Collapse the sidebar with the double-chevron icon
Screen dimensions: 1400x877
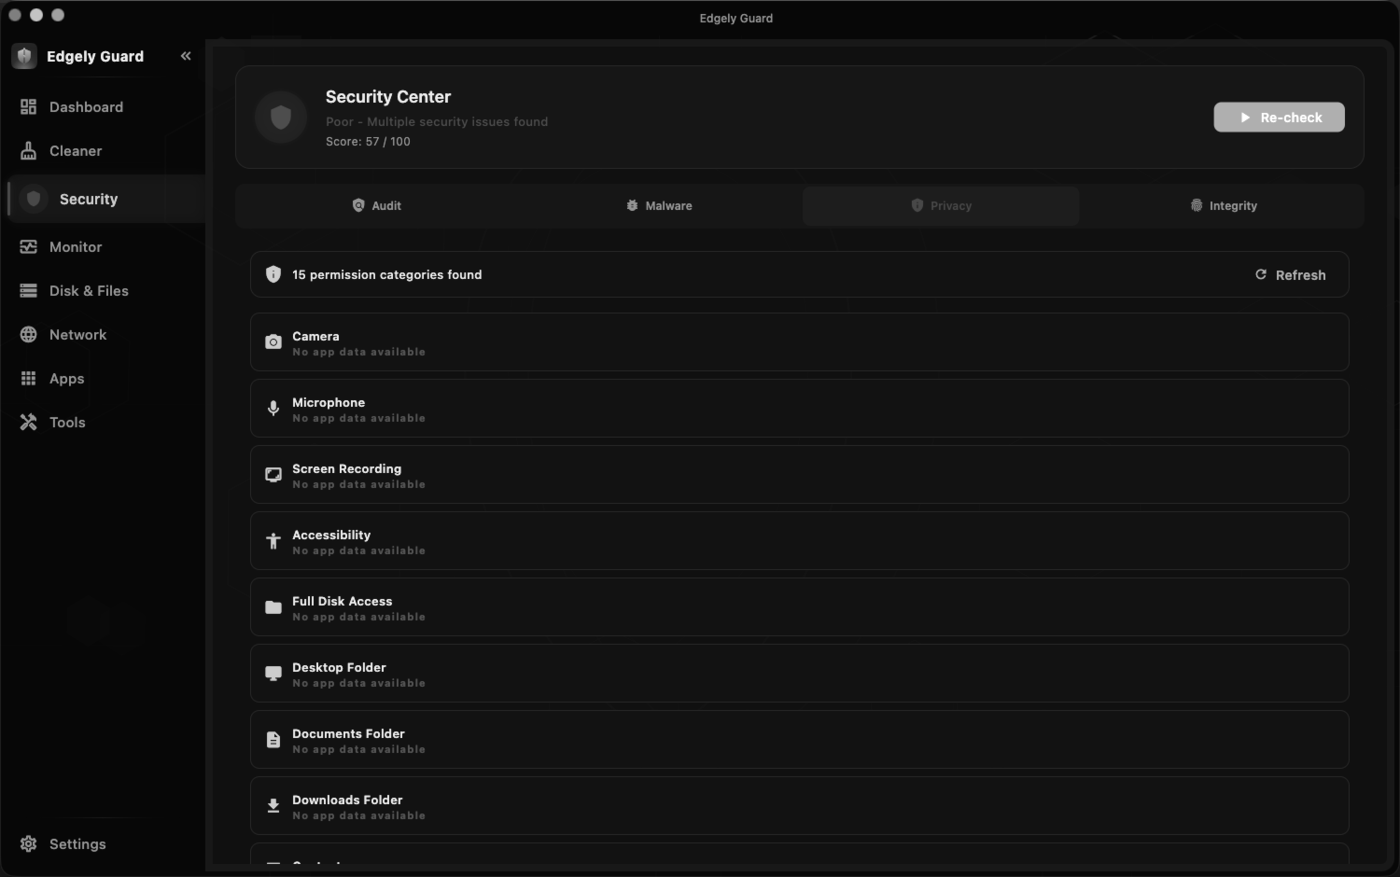pyautogui.click(x=185, y=56)
